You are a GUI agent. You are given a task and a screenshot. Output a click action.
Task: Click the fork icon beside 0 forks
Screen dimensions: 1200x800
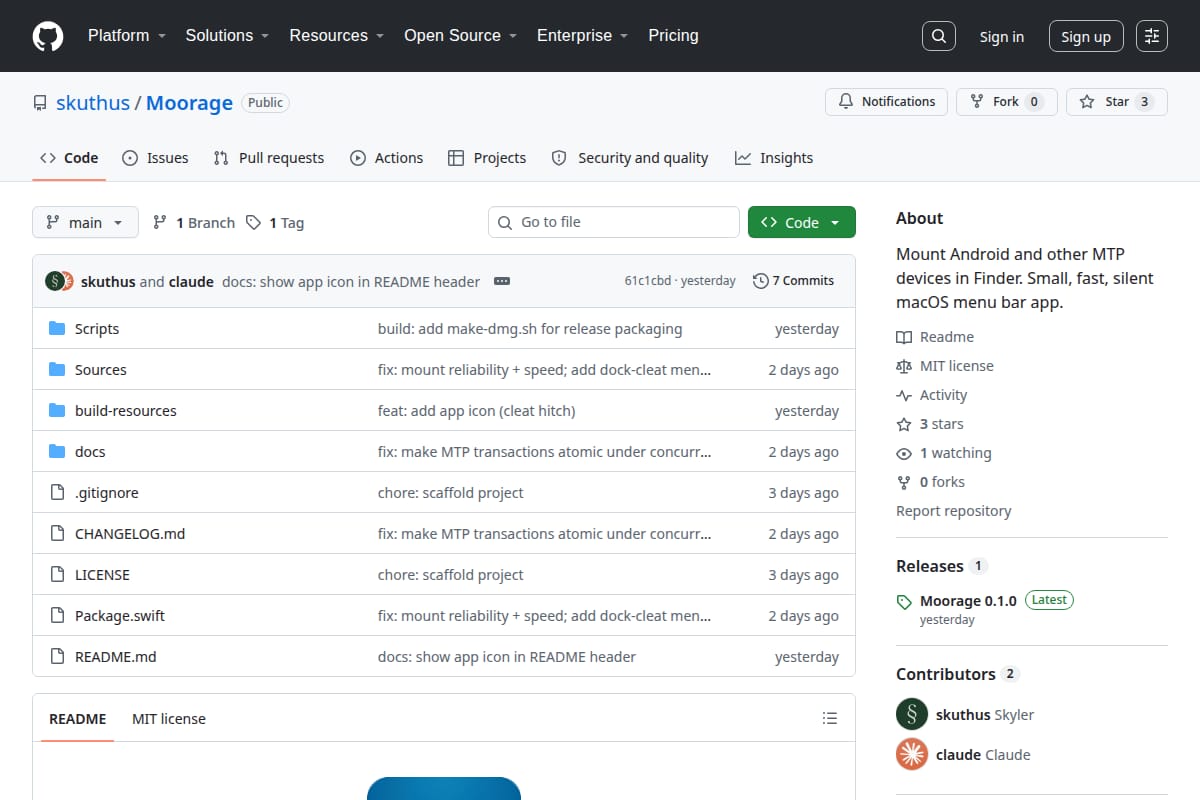pos(904,482)
